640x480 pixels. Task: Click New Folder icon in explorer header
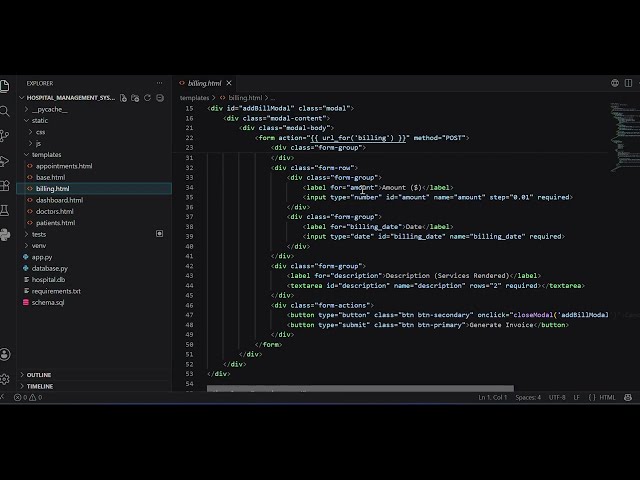tap(135, 98)
